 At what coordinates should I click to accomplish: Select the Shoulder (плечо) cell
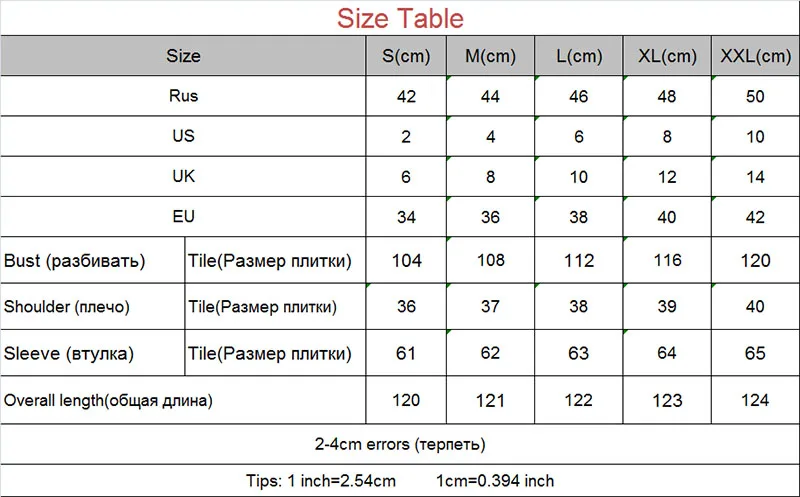pyautogui.click(x=92, y=307)
